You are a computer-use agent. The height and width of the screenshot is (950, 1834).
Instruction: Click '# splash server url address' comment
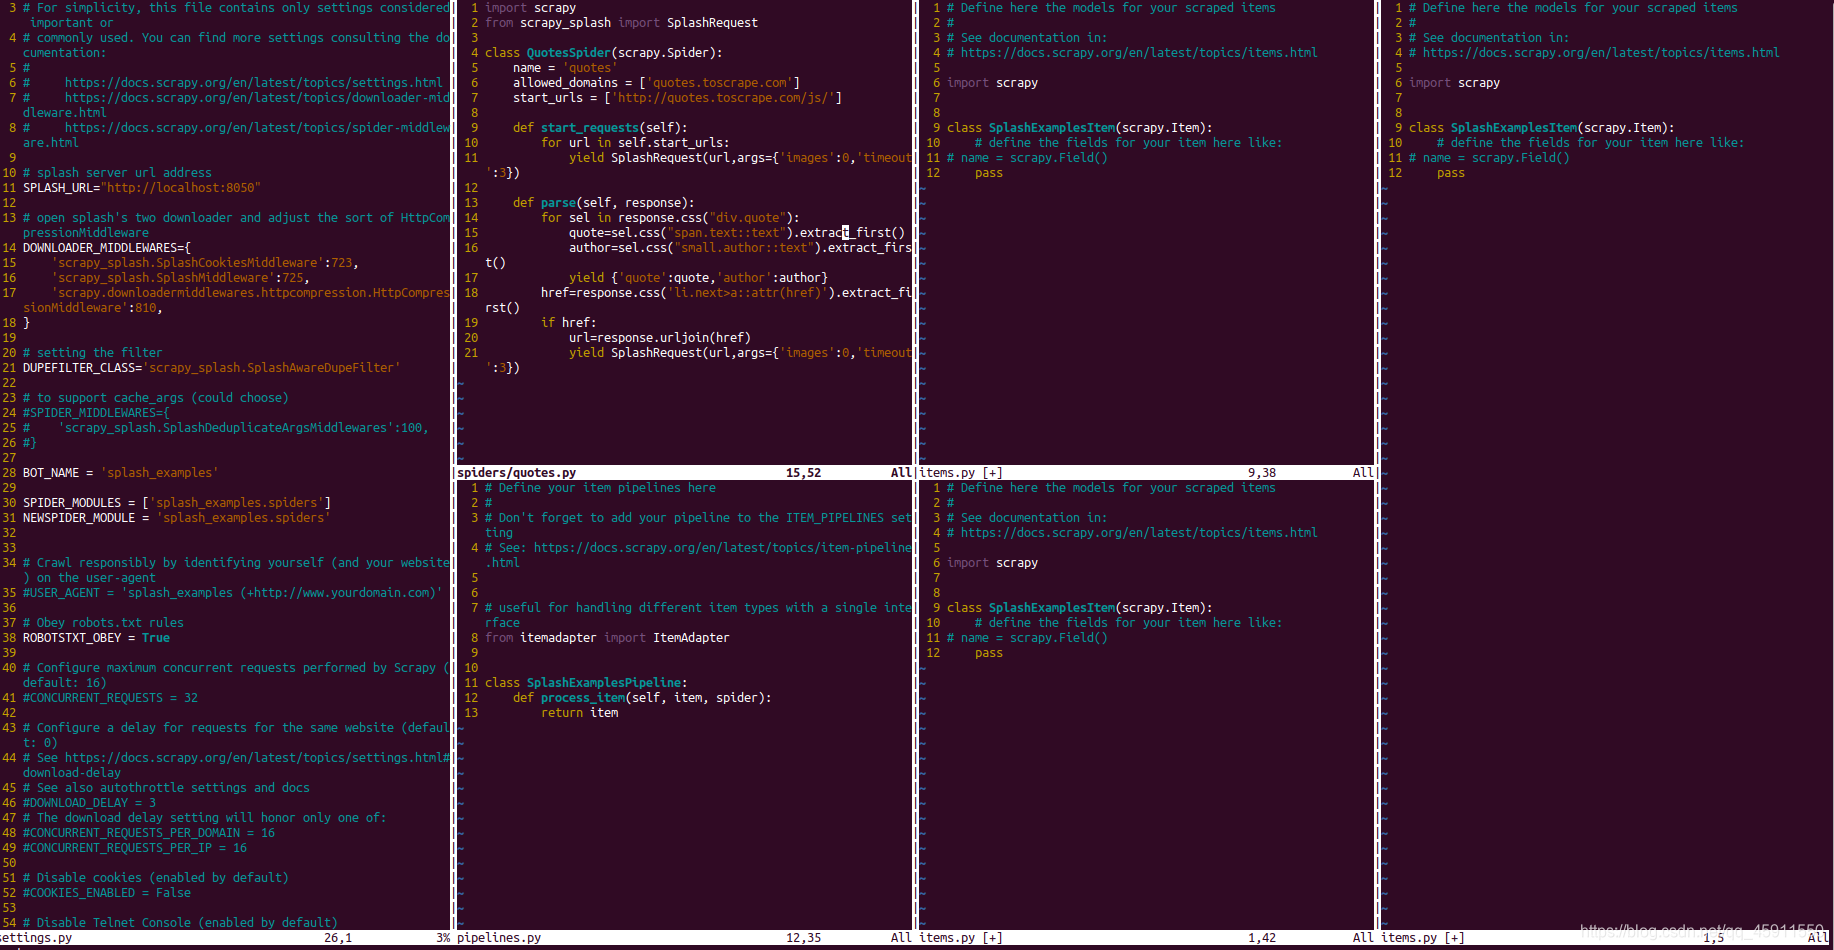(x=117, y=173)
